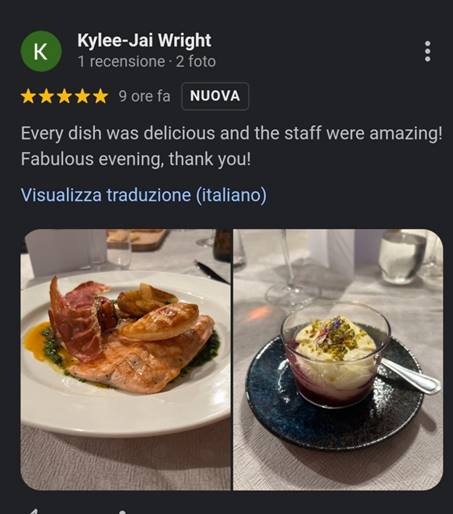Viewport: 453px width, 514px height.
Task: Click the 'Fabulous evening, thank you!' line
Action: (x=136, y=159)
